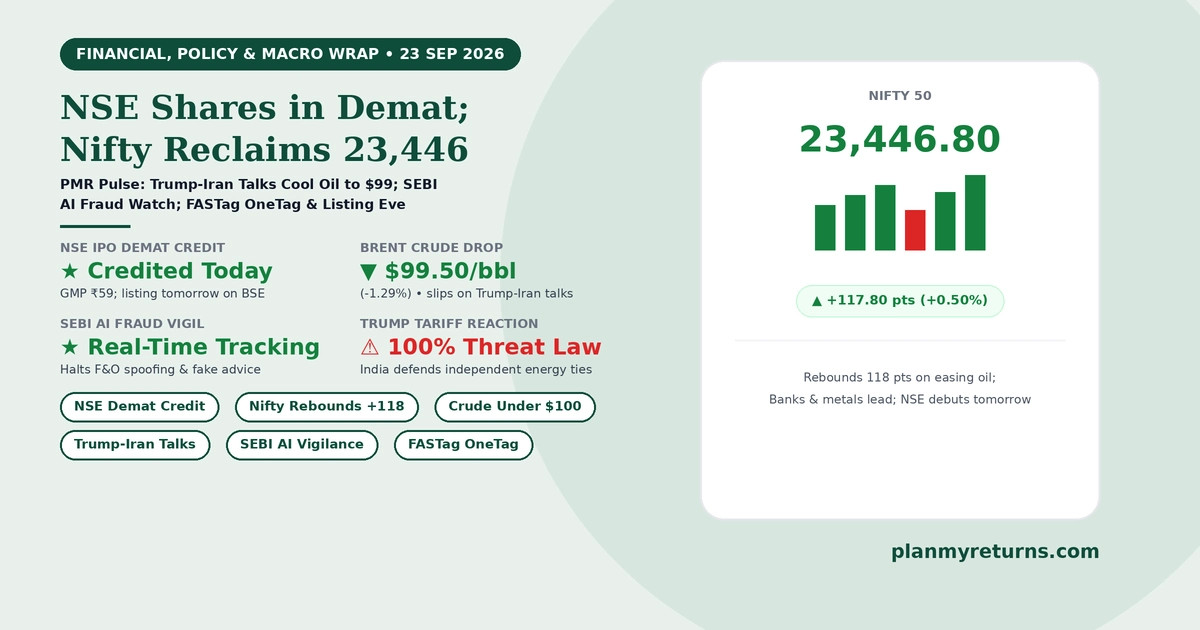Click the Financial, Policy & Macro Wrap banner
1200x630 pixels.
[x=290, y=54]
